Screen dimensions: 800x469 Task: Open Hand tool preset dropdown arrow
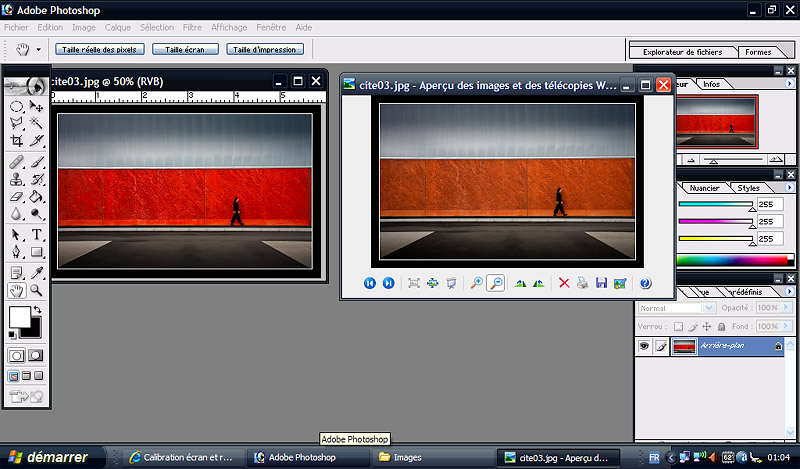point(38,50)
